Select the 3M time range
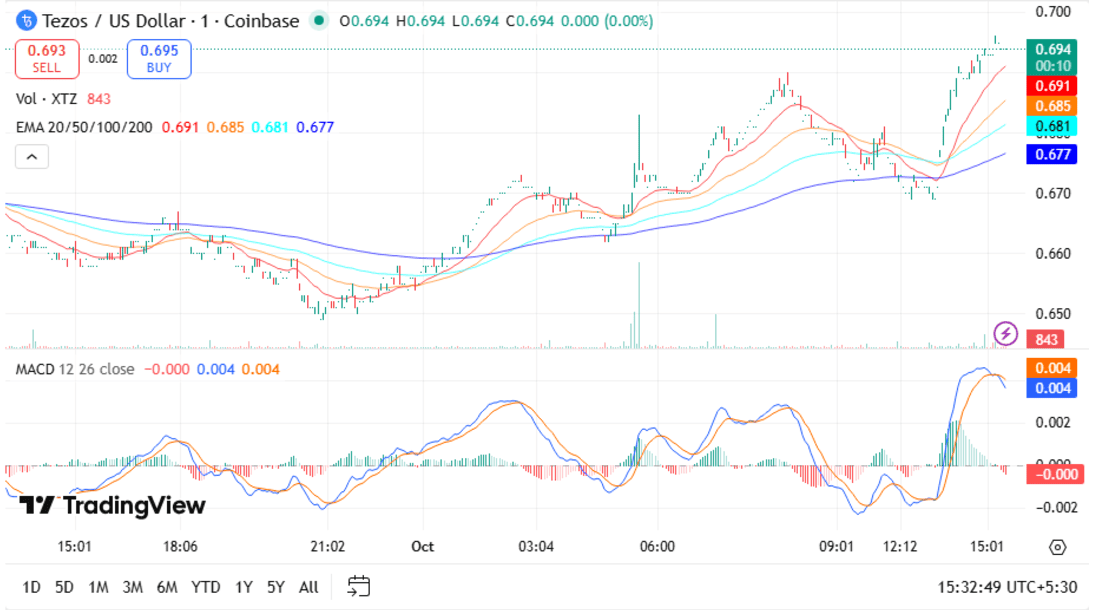 coord(133,587)
